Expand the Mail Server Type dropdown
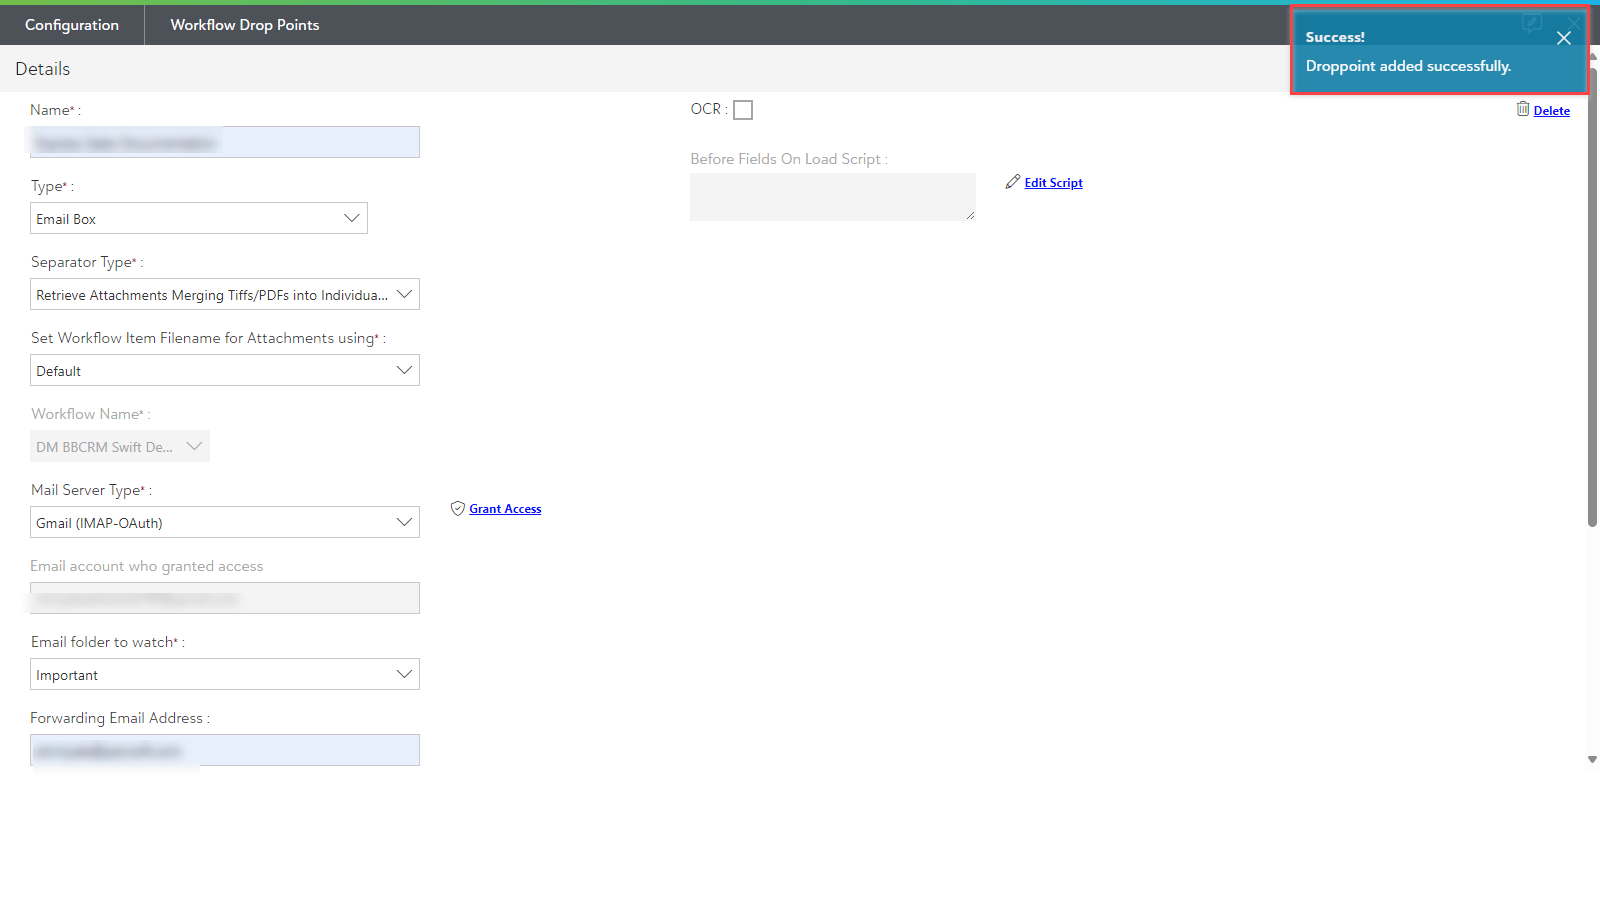Viewport: 1600px width, 900px height. pyautogui.click(x=225, y=522)
